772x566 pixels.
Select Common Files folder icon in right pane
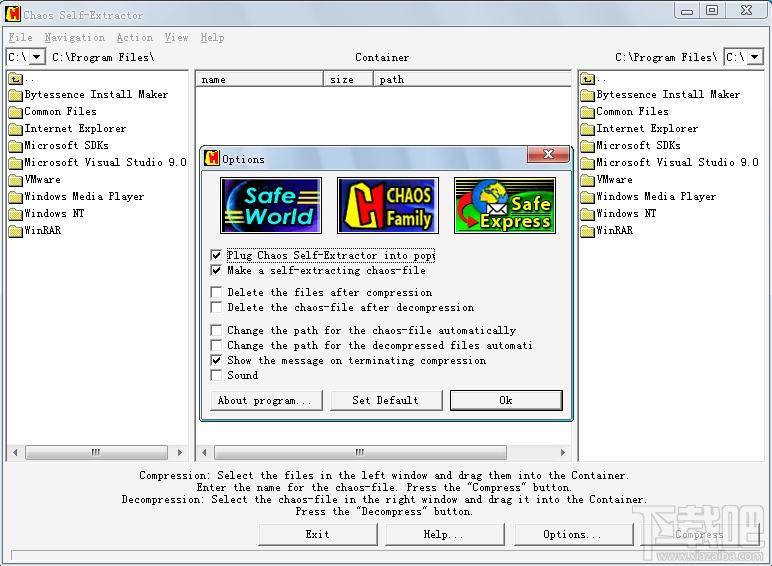(587, 112)
